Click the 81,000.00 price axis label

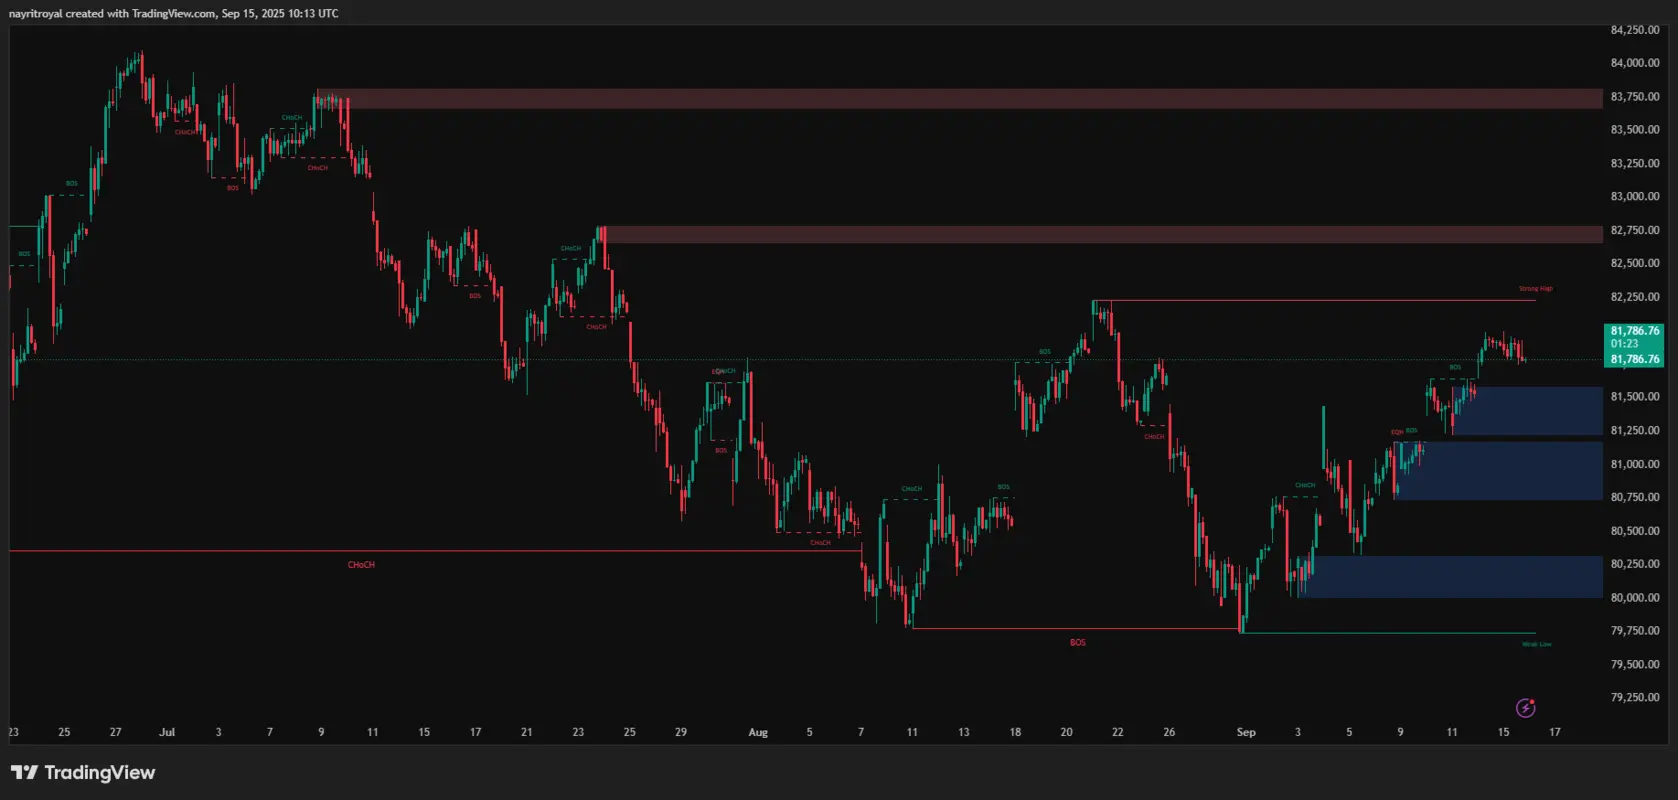(1635, 464)
